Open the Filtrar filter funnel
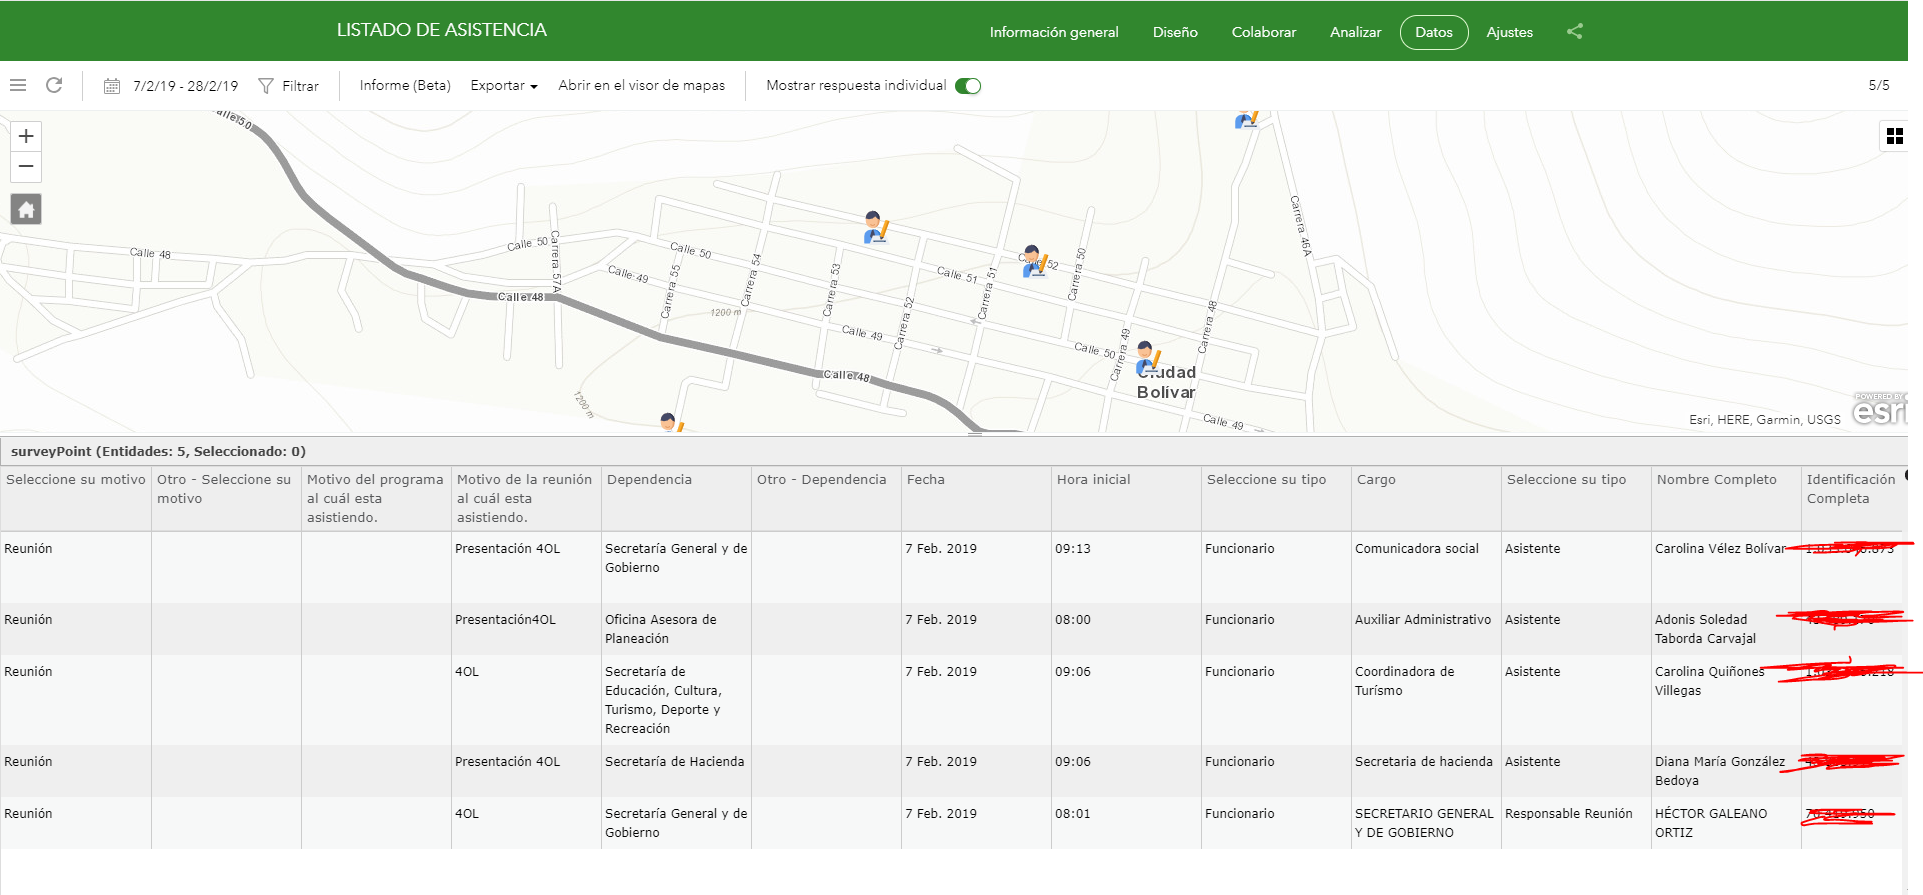Screen dimensions: 1923x895 [x=288, y=86]
